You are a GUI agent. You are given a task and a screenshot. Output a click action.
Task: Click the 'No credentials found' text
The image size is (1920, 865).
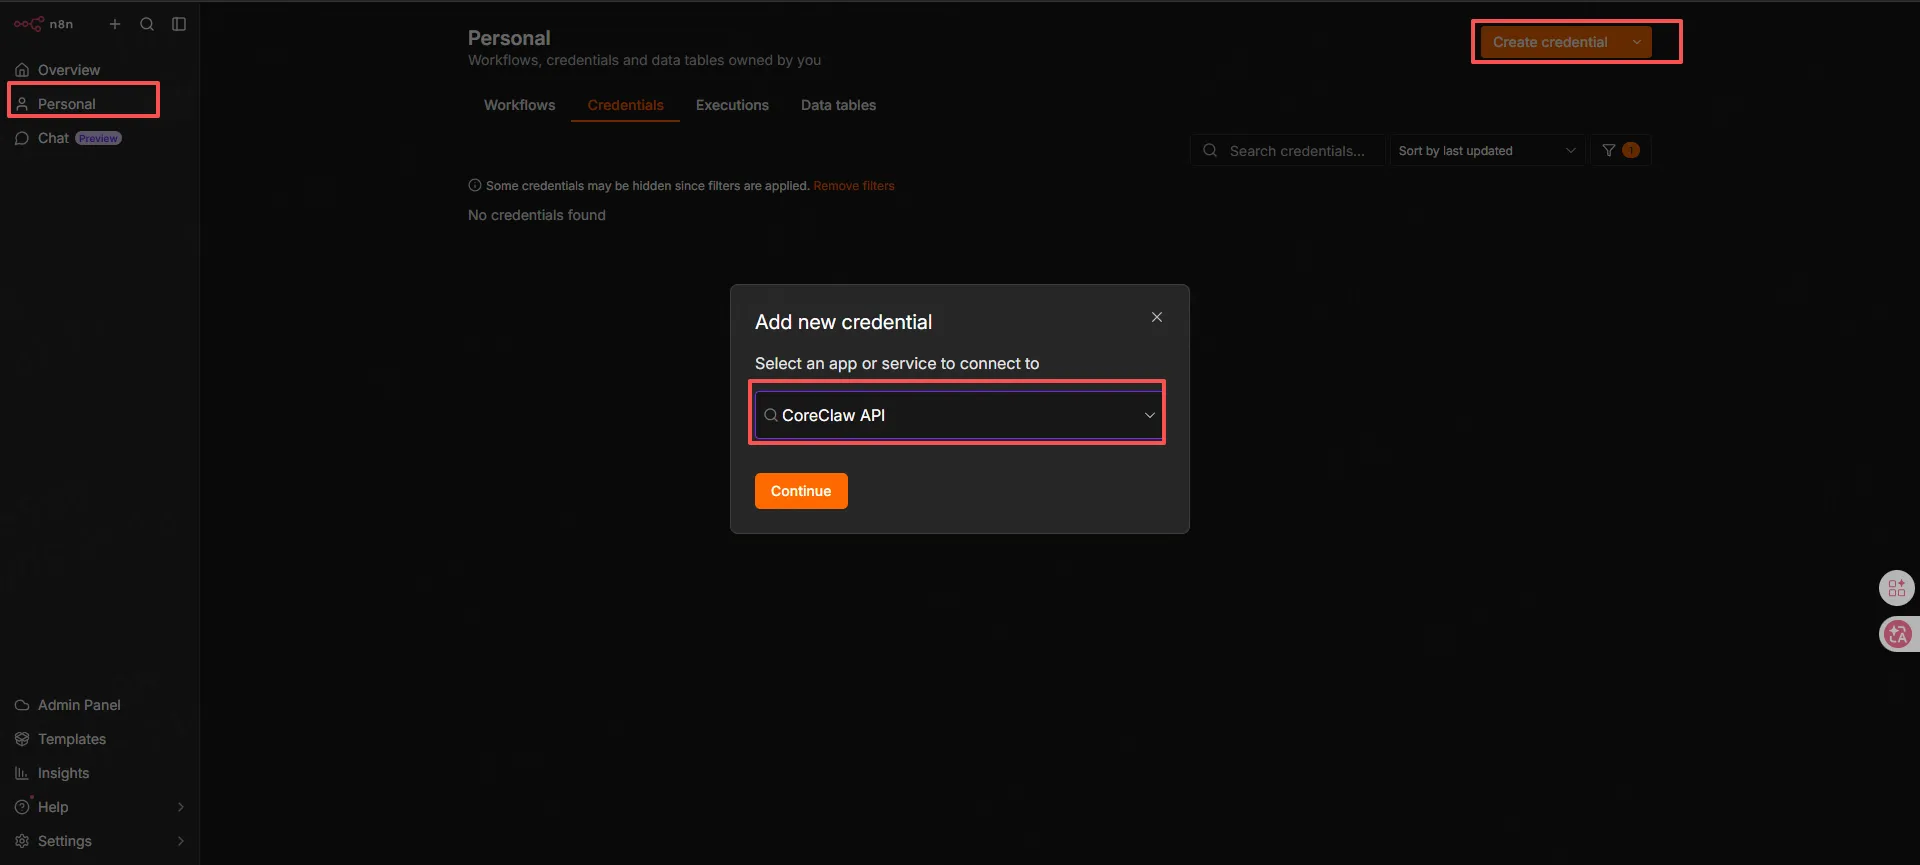tap(537, 215)
